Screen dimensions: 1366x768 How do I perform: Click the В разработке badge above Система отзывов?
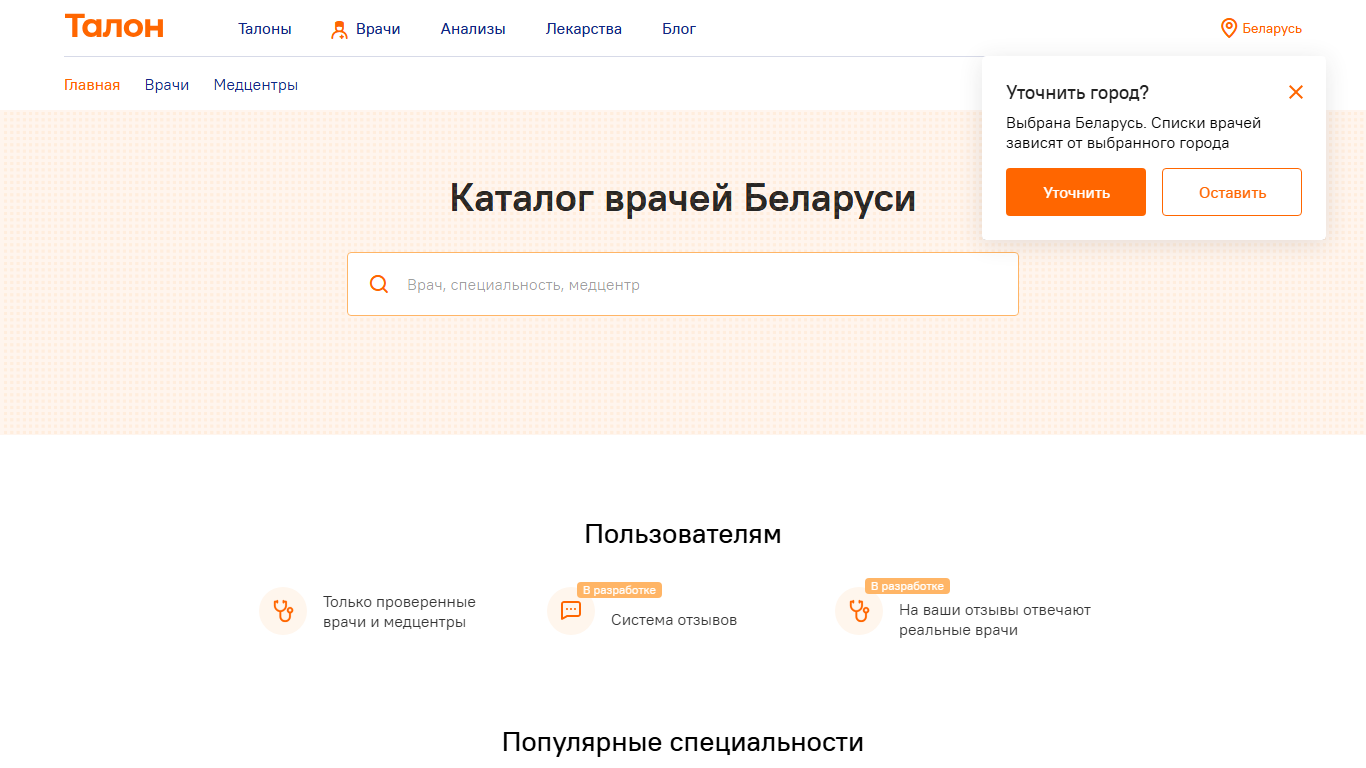(x=619, y=590)
